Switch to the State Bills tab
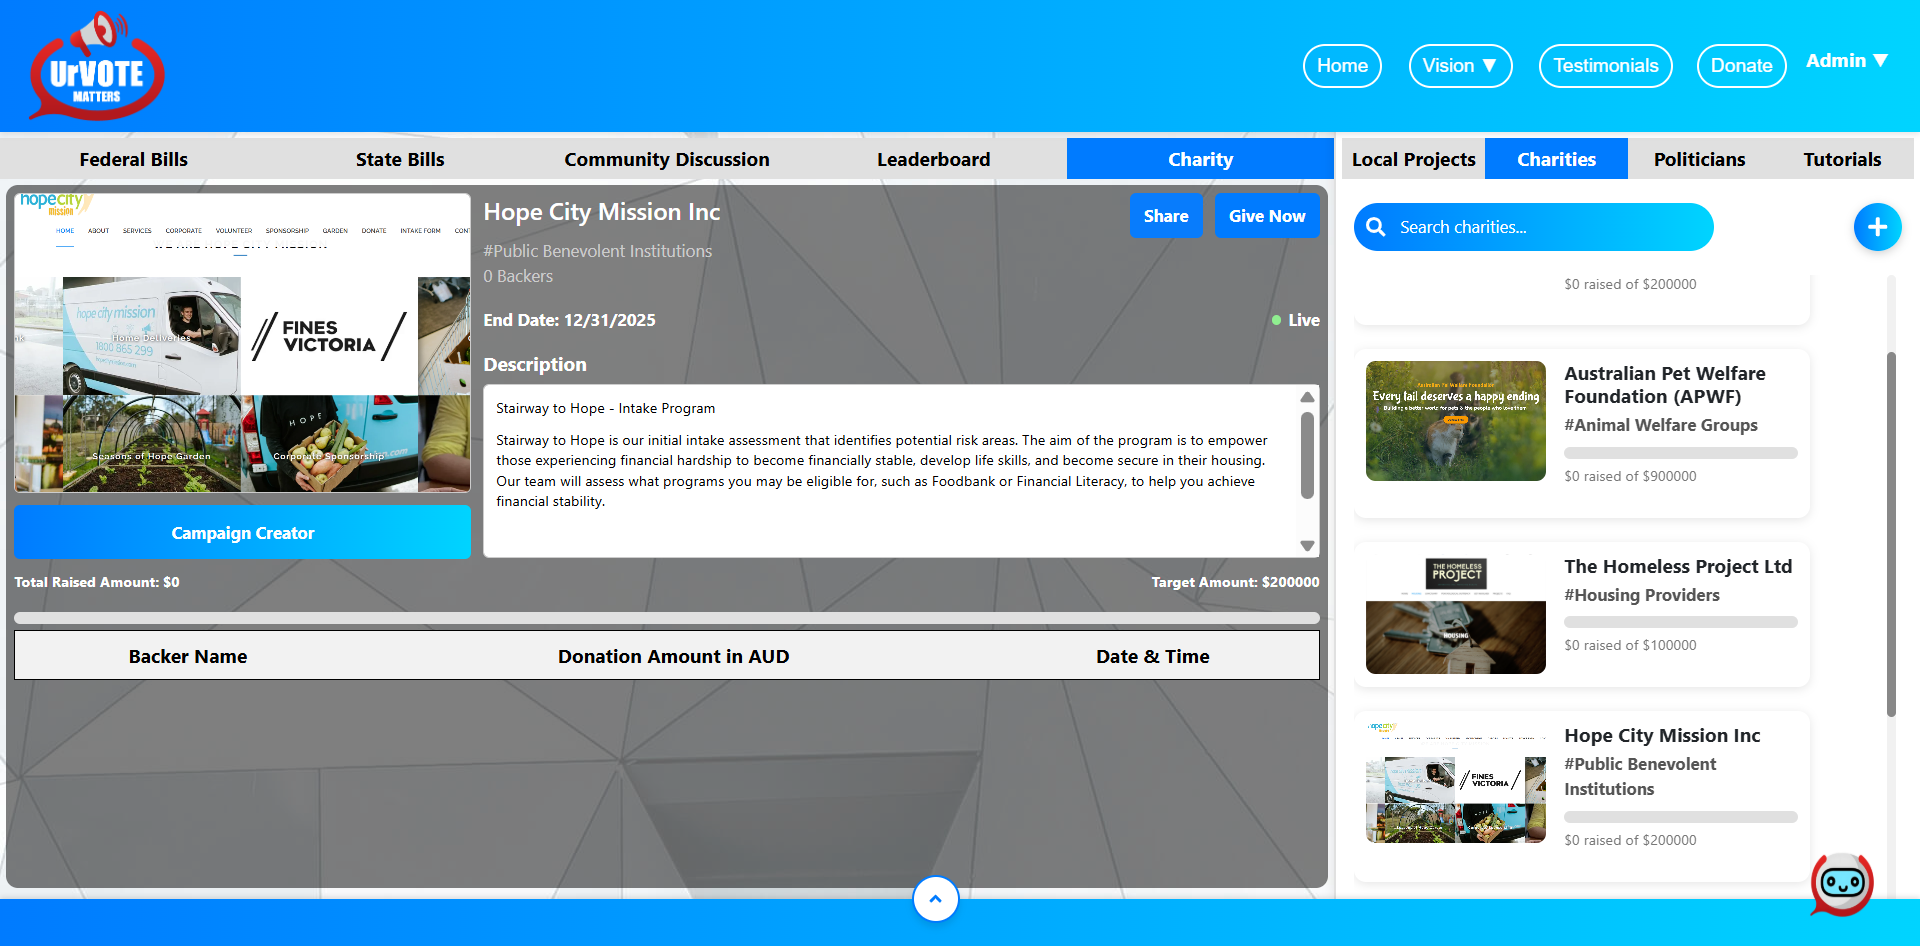This screenshot has height=946, width=1920. click(400, 159)
